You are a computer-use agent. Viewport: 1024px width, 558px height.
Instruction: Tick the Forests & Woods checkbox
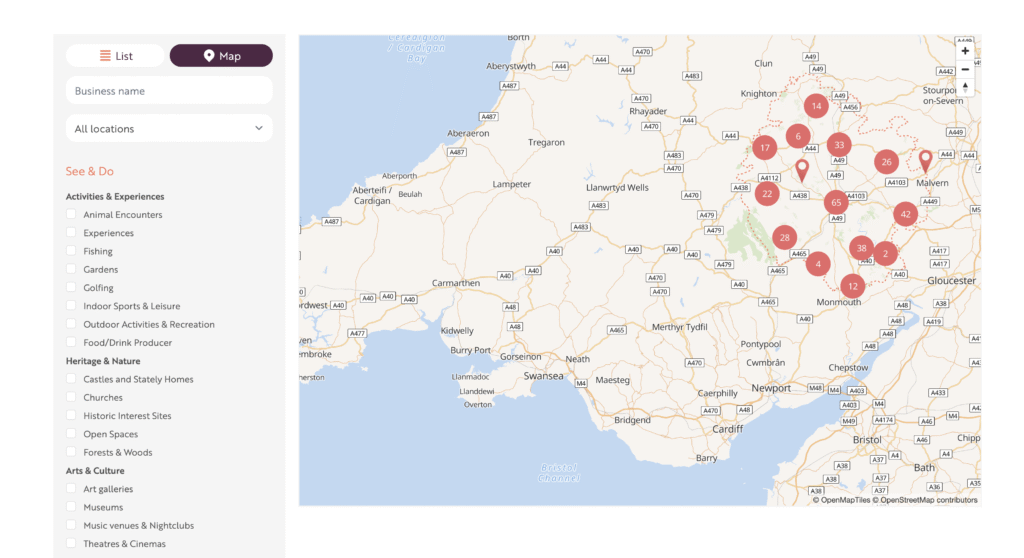click(71, 452)
